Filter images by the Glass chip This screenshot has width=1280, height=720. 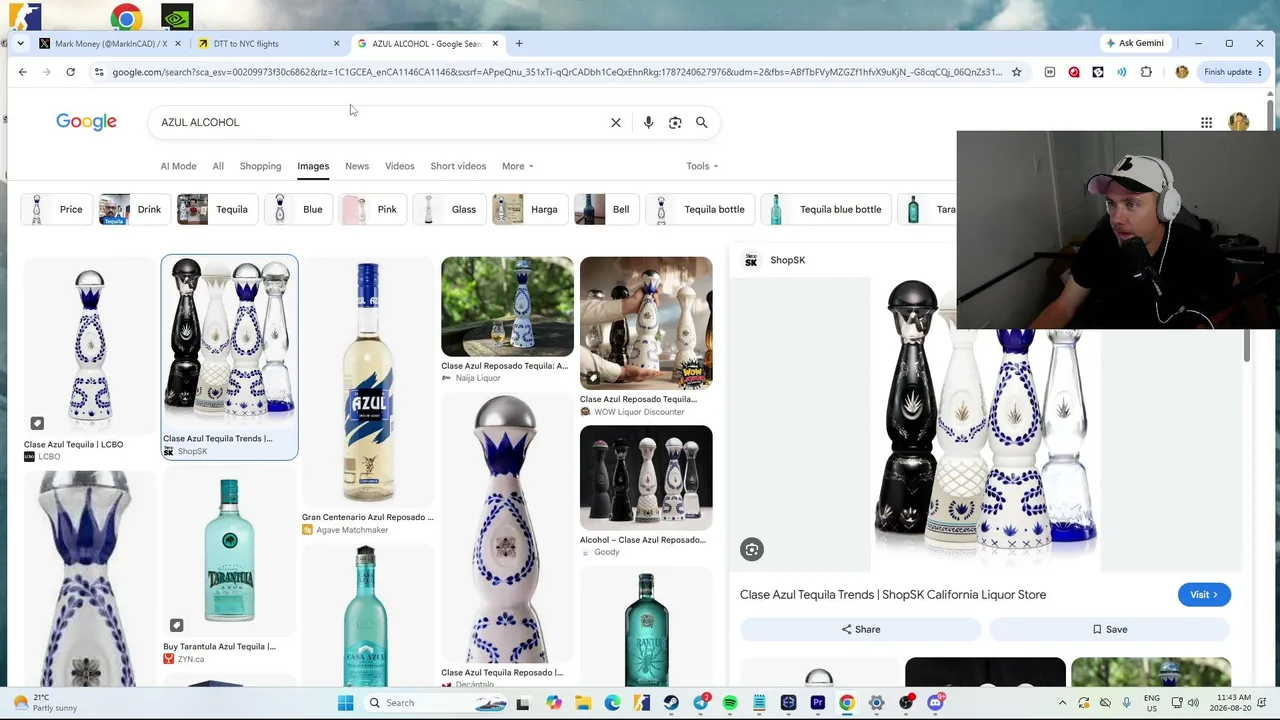click(448, 209)
